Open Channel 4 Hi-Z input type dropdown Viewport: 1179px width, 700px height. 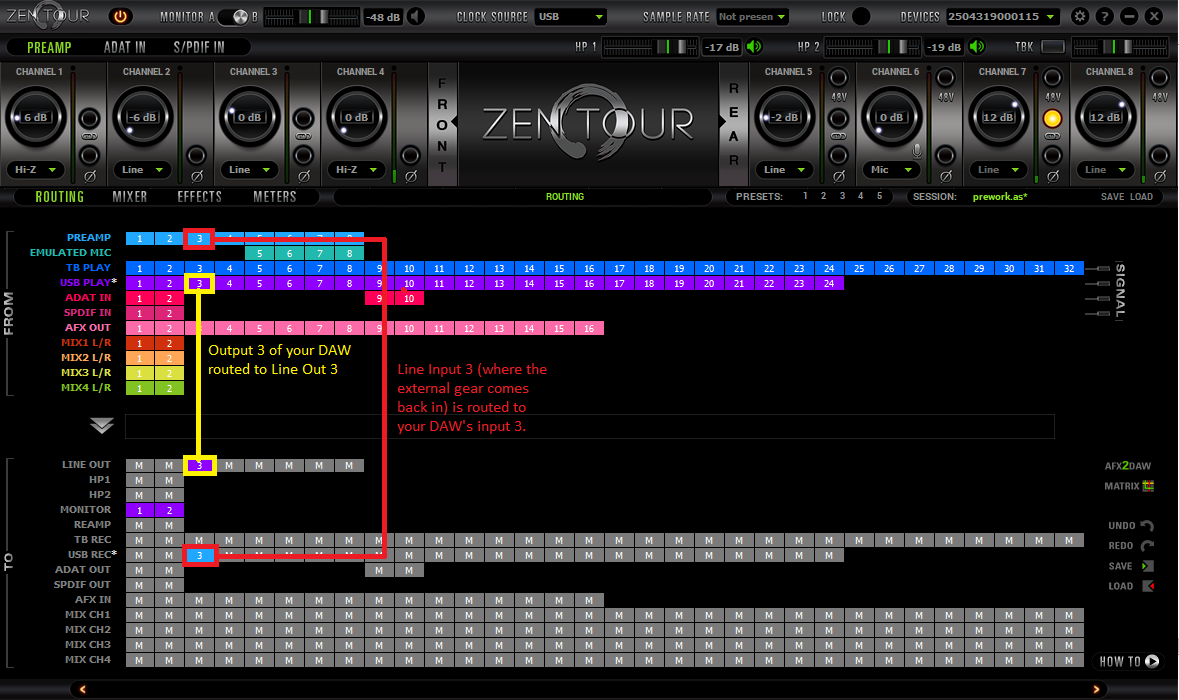[x=356, y=170]
